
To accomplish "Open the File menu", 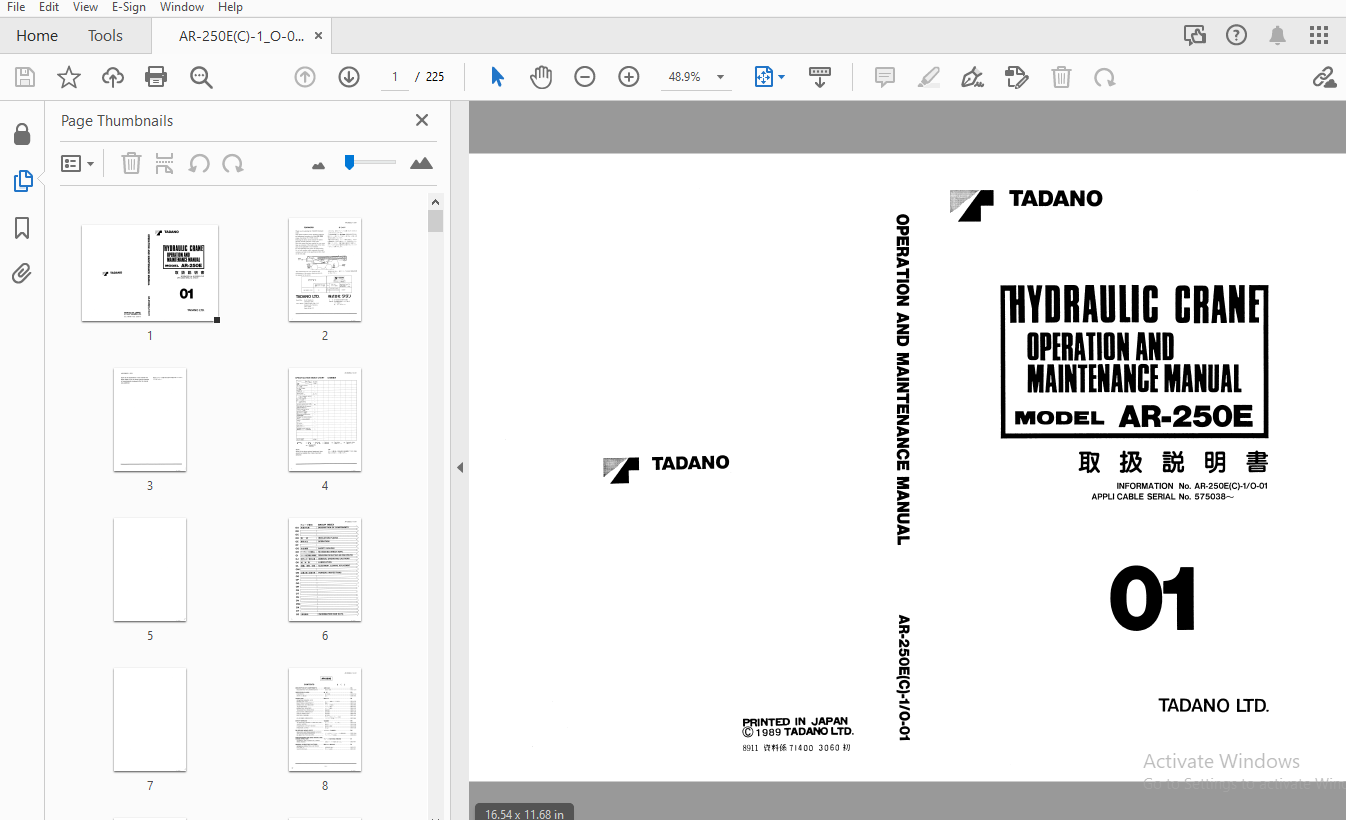I will coord(16,7).
